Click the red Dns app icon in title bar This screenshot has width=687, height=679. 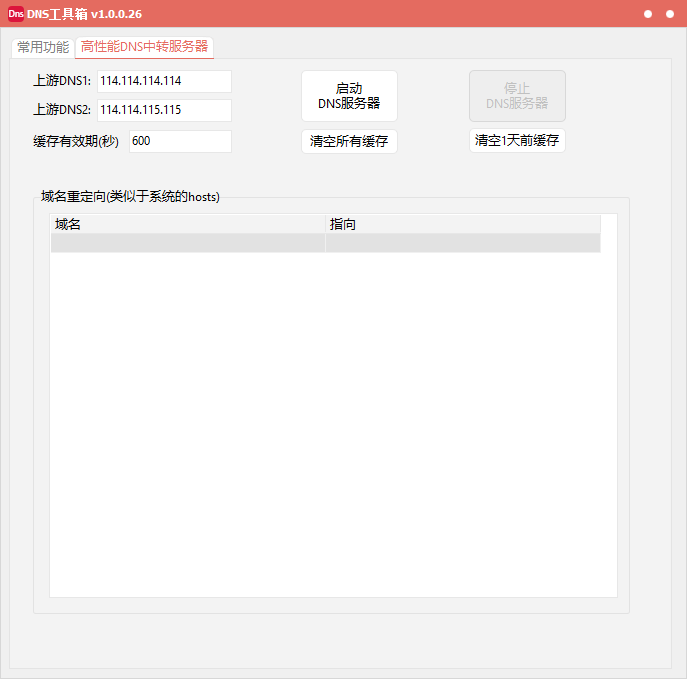coord(15,14)
